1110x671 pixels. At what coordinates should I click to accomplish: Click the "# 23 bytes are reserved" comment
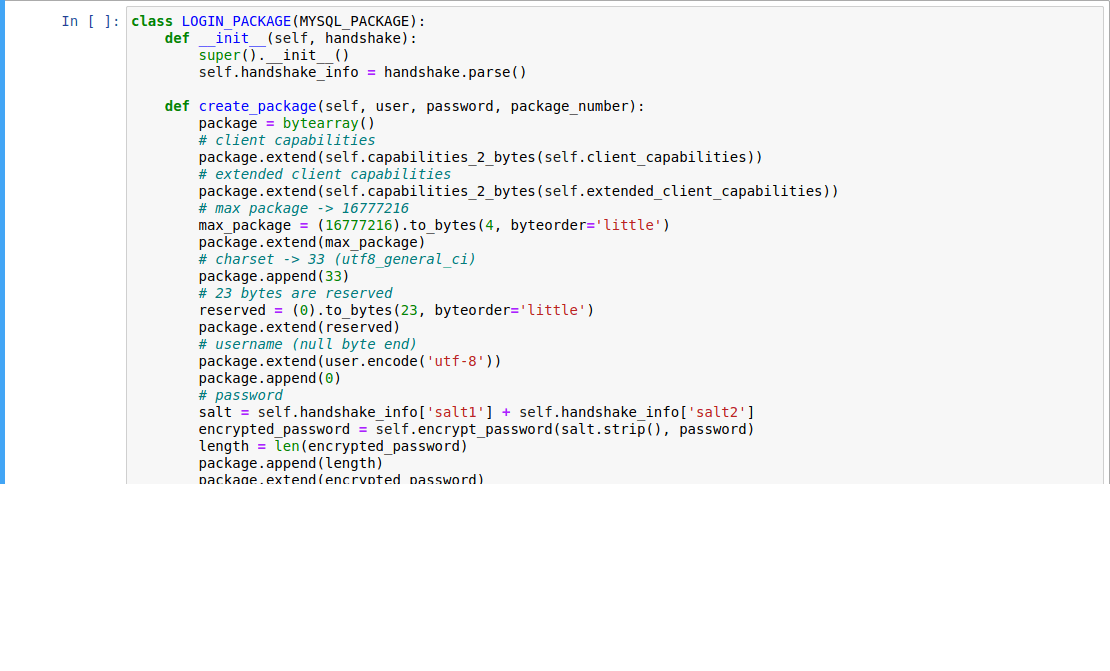click(295, 293)
